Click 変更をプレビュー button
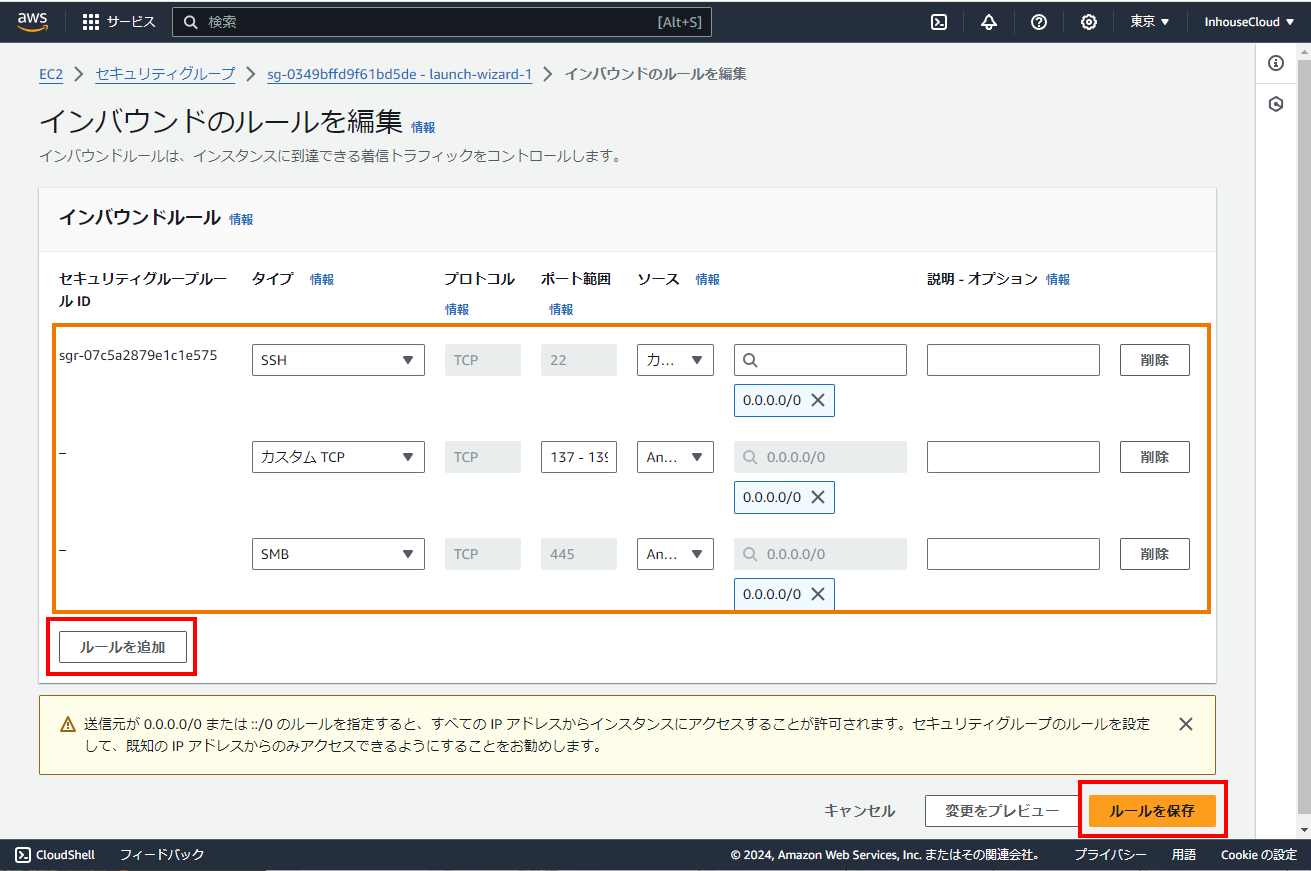 pyautogui.click(x=1002, y=811)
